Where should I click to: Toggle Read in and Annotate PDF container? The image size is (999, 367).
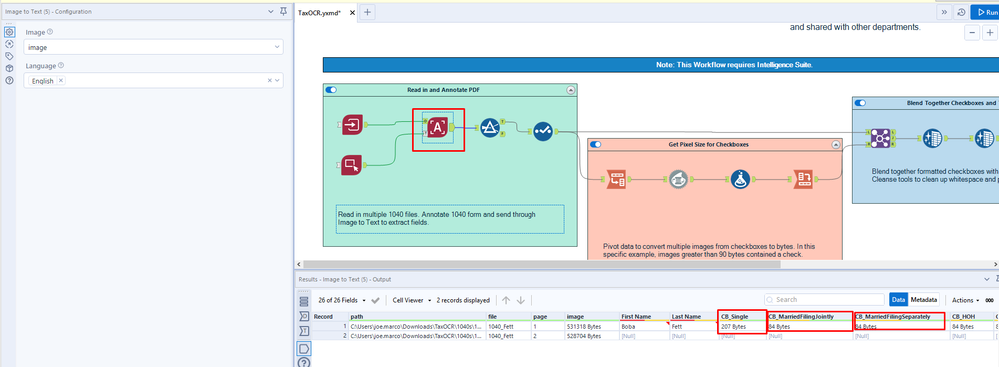(331, 90)
